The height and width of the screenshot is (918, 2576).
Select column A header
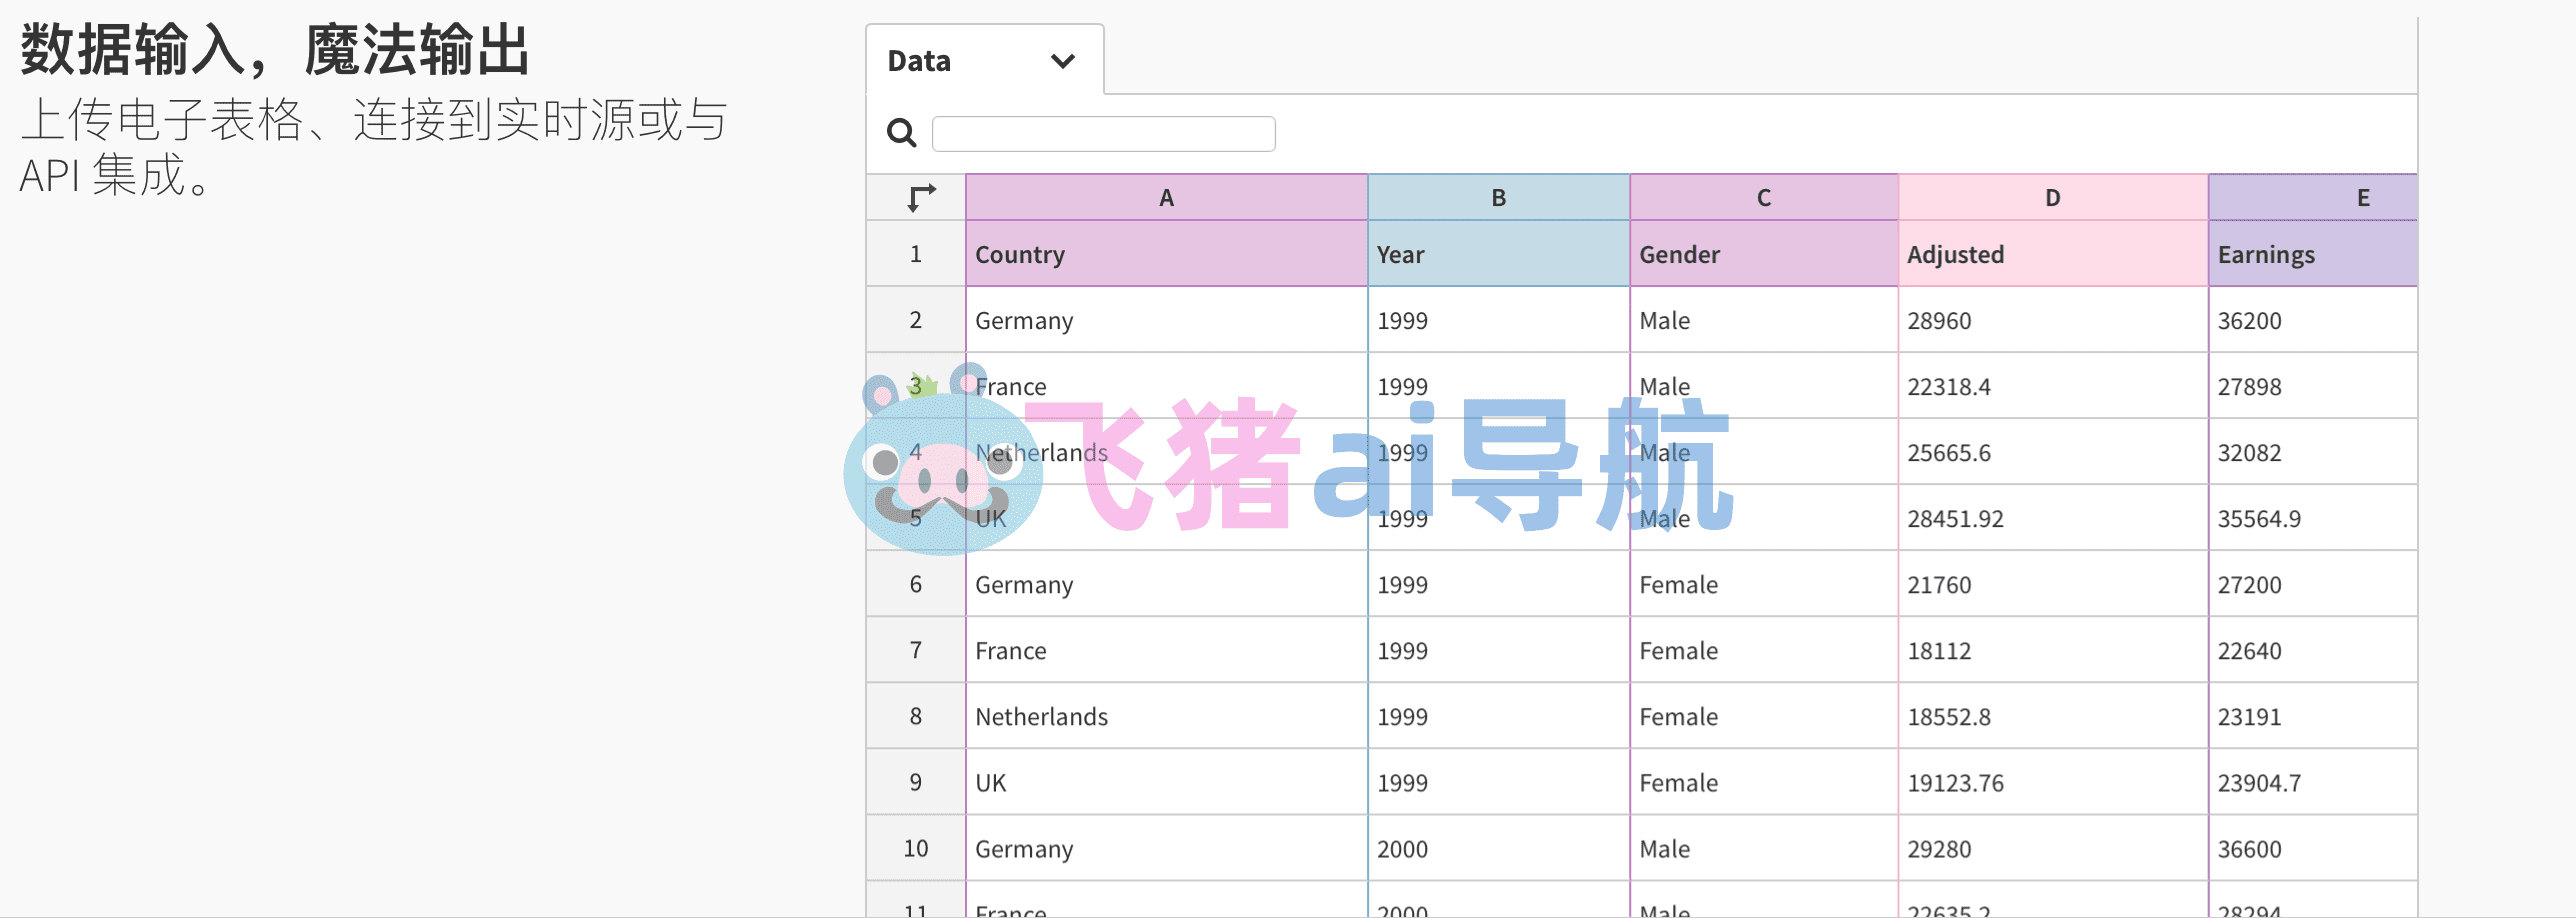pos(1166,197)
